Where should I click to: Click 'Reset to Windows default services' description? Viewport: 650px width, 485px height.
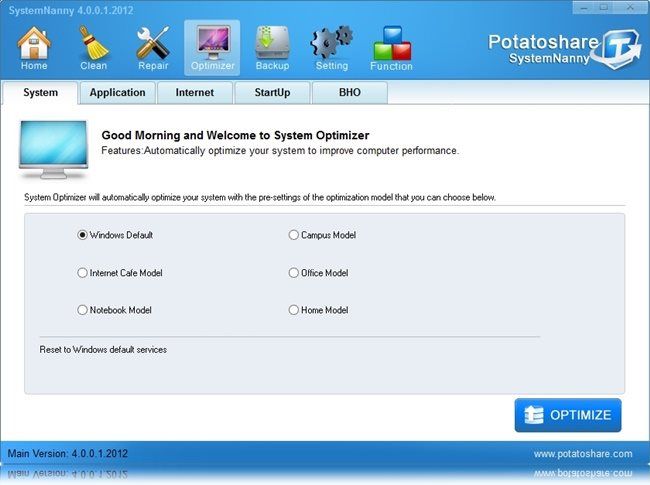(x=103, y=349)
